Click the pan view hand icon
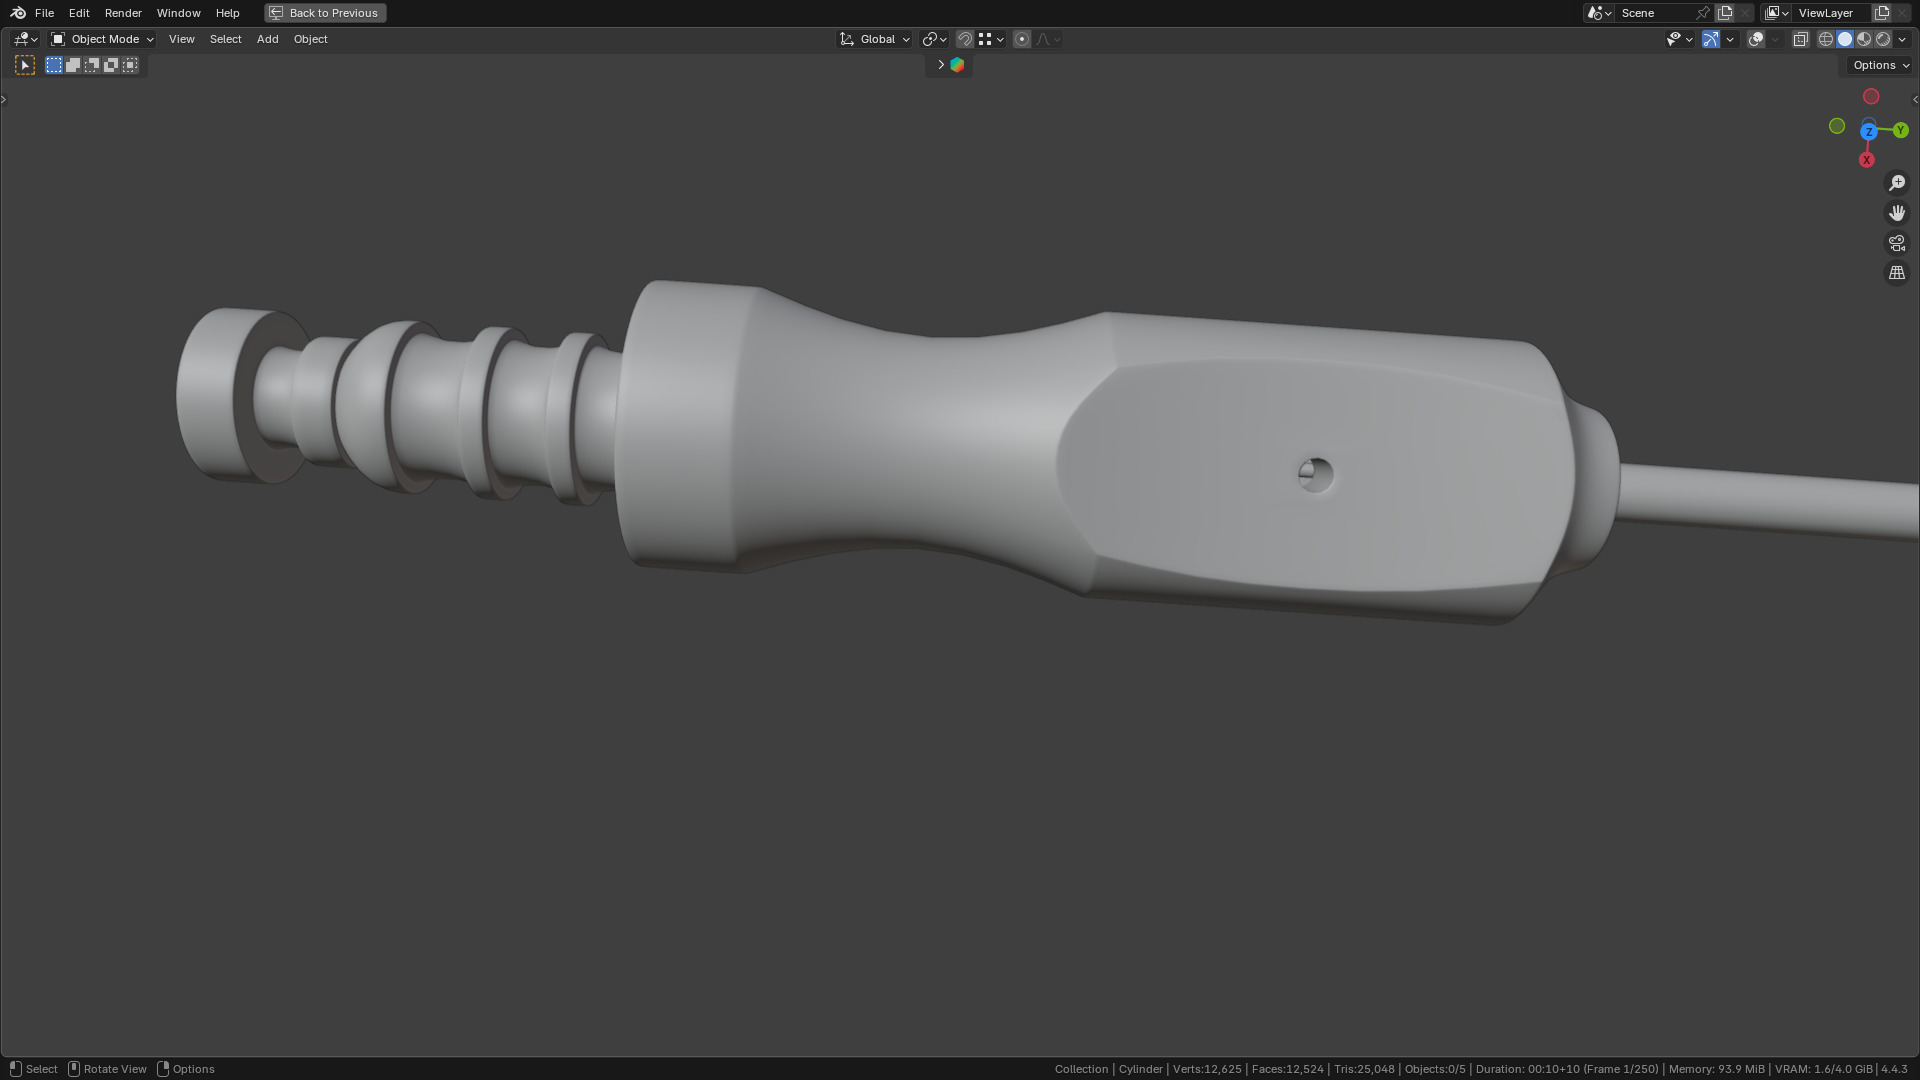 (1897, 213)
